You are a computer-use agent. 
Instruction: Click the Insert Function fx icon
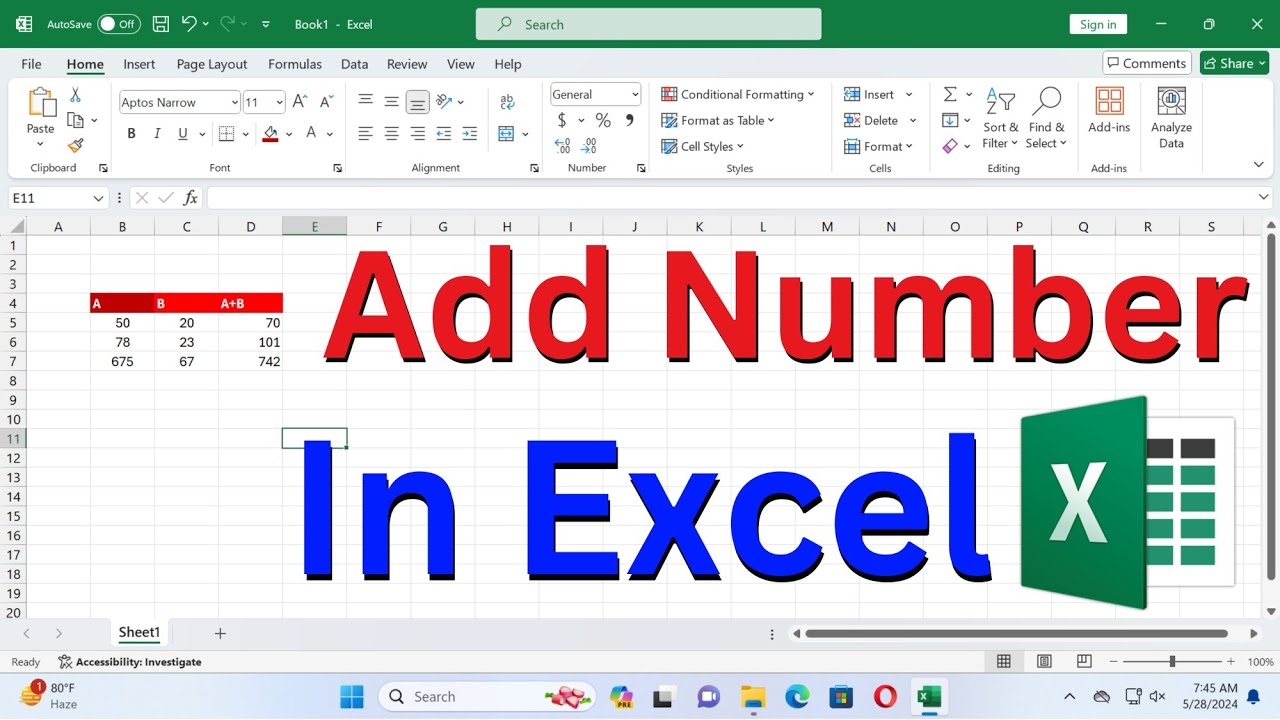click(191, 198)
